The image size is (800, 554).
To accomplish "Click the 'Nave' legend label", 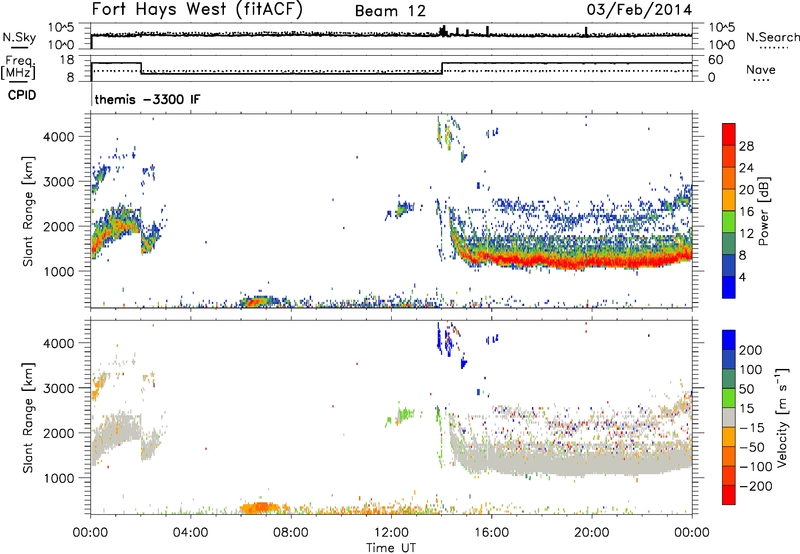I will (761, 69).
